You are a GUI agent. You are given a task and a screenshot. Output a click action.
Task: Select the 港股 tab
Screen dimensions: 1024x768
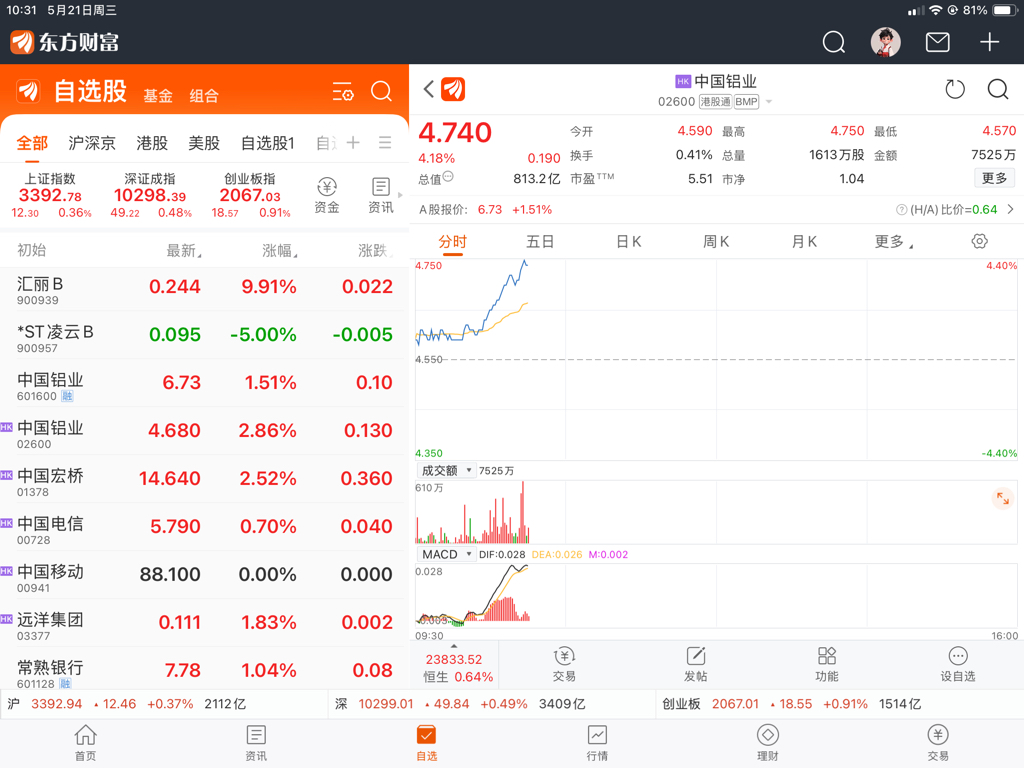click(x=152, y=143)
